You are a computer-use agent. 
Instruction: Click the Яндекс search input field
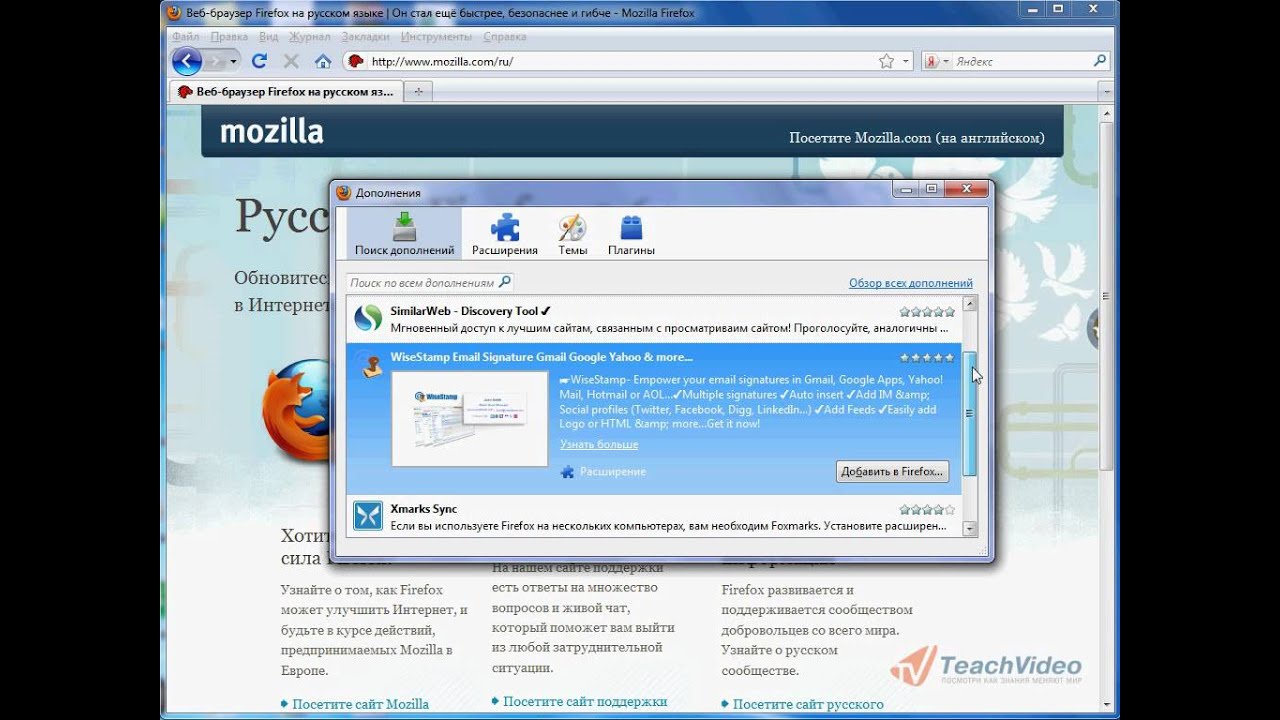(1020, 61)
